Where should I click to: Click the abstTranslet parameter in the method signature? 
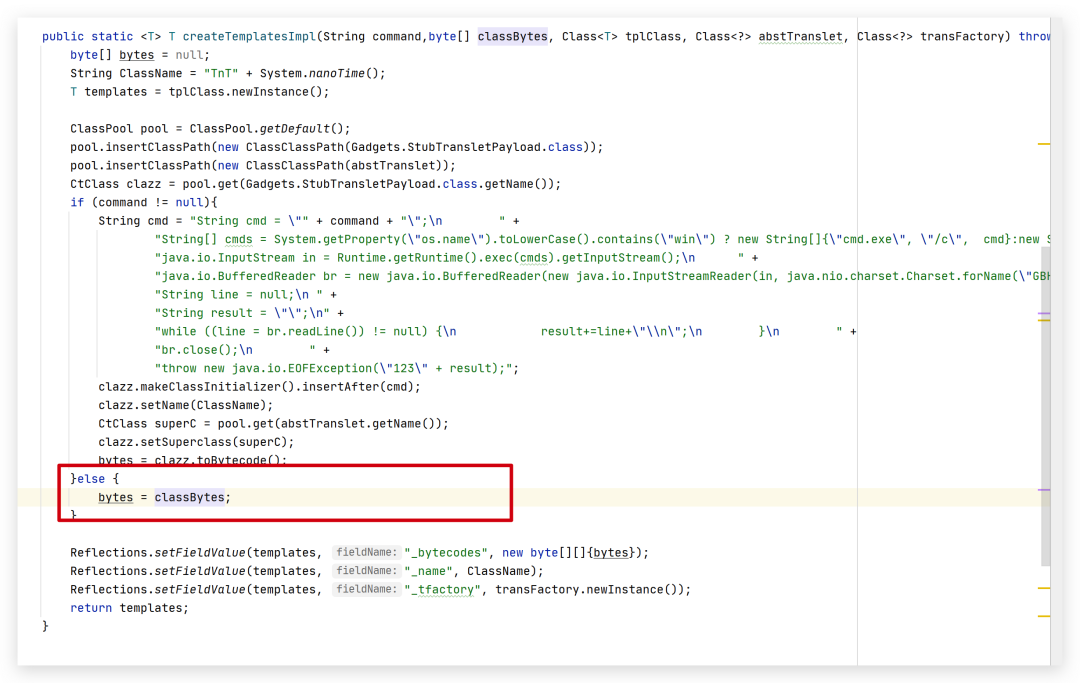tap(800, 36)
